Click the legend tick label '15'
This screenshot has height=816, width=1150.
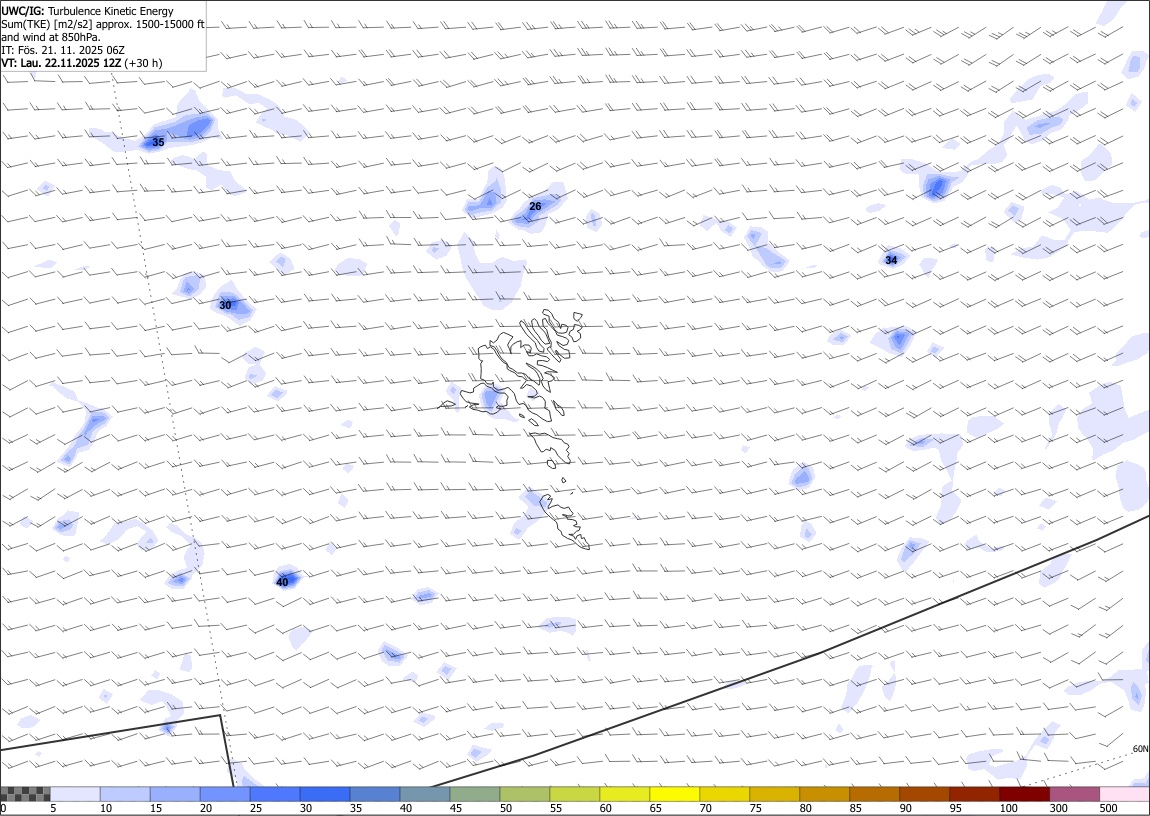155,808
